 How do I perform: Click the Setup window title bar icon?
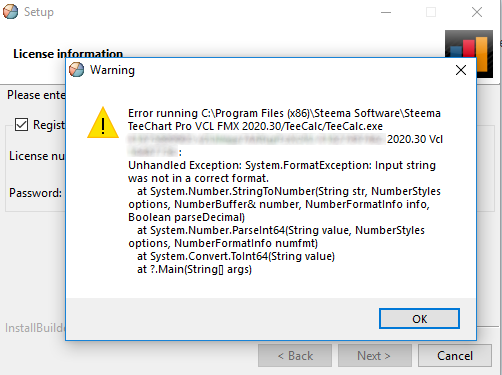tap(11, 12)
